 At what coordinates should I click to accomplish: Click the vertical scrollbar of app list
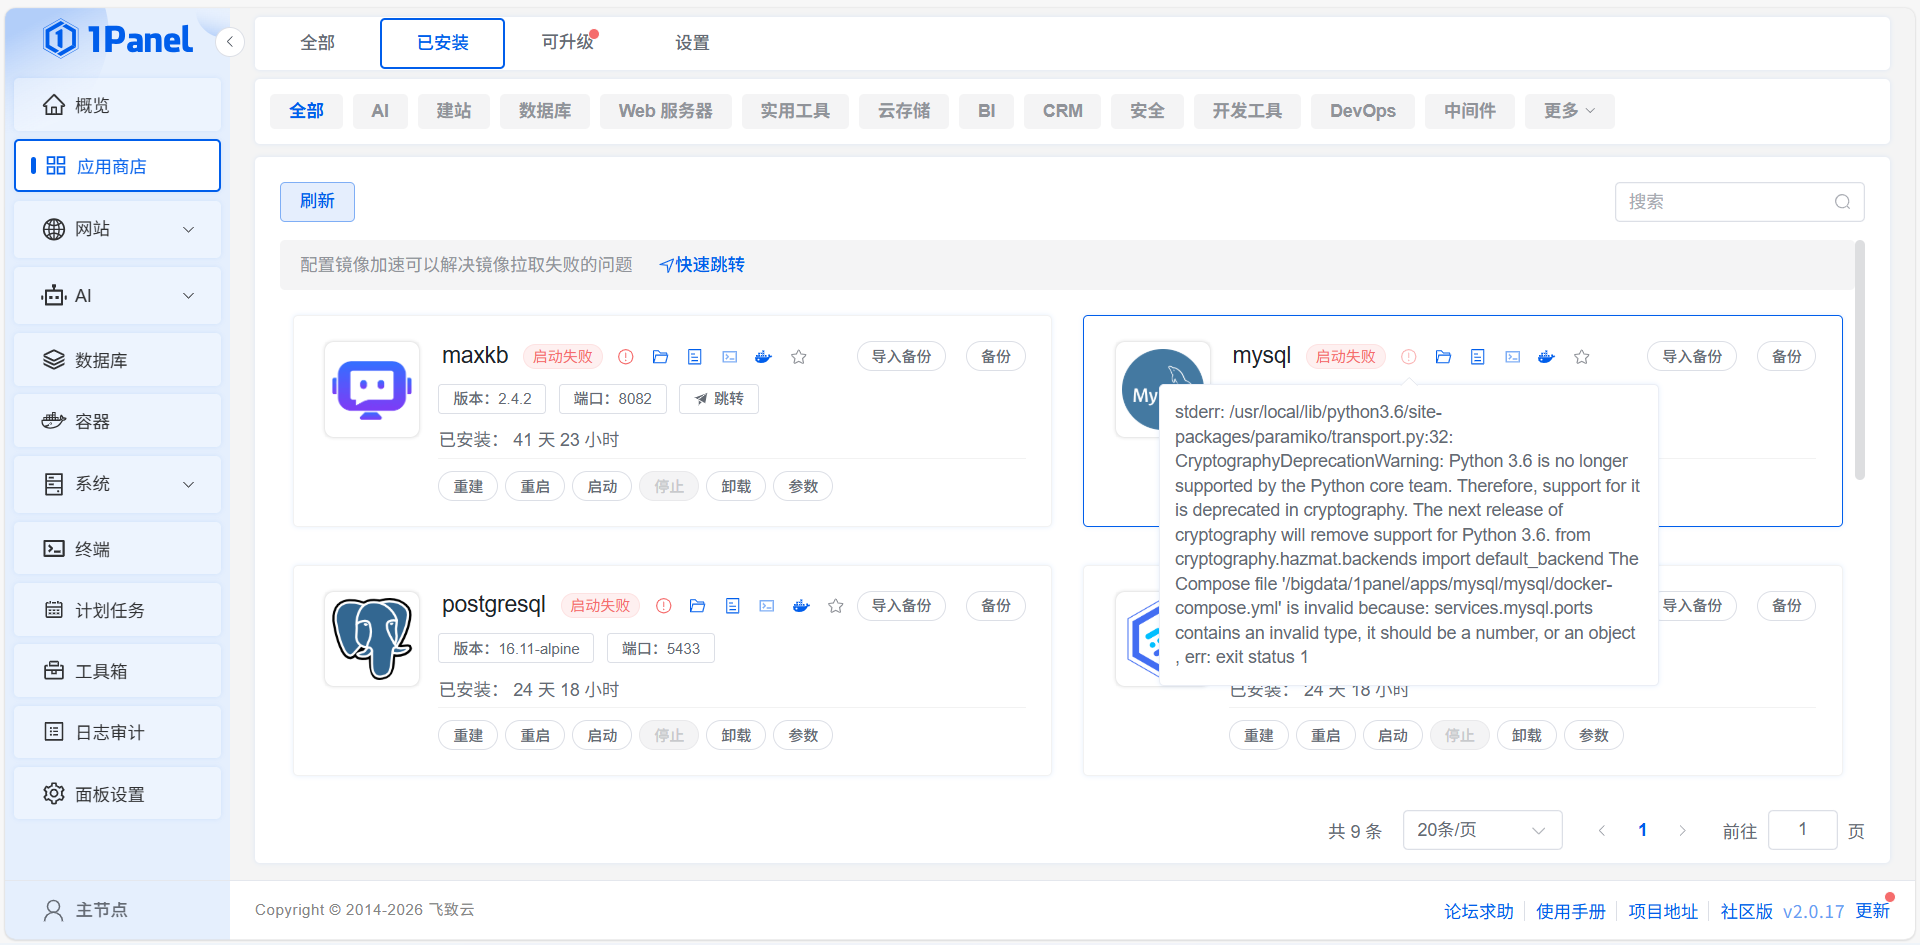click(1859, 360)
